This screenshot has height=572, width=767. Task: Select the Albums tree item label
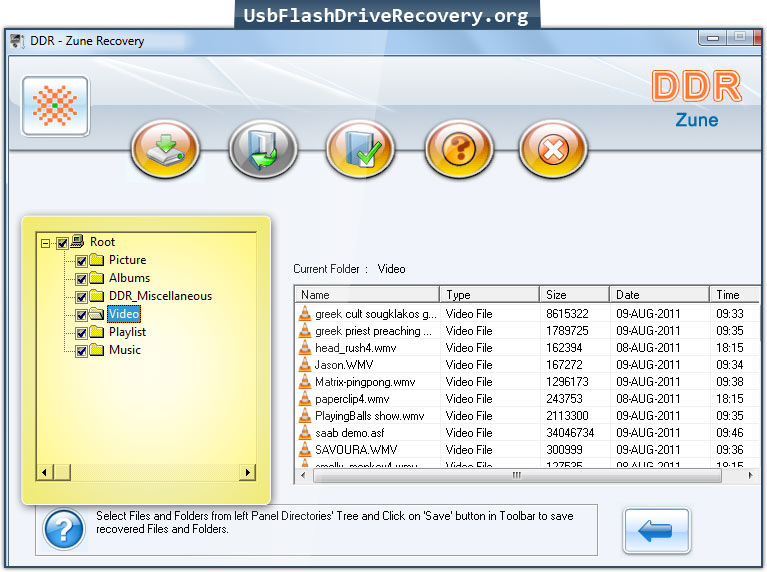pos(129,278)
